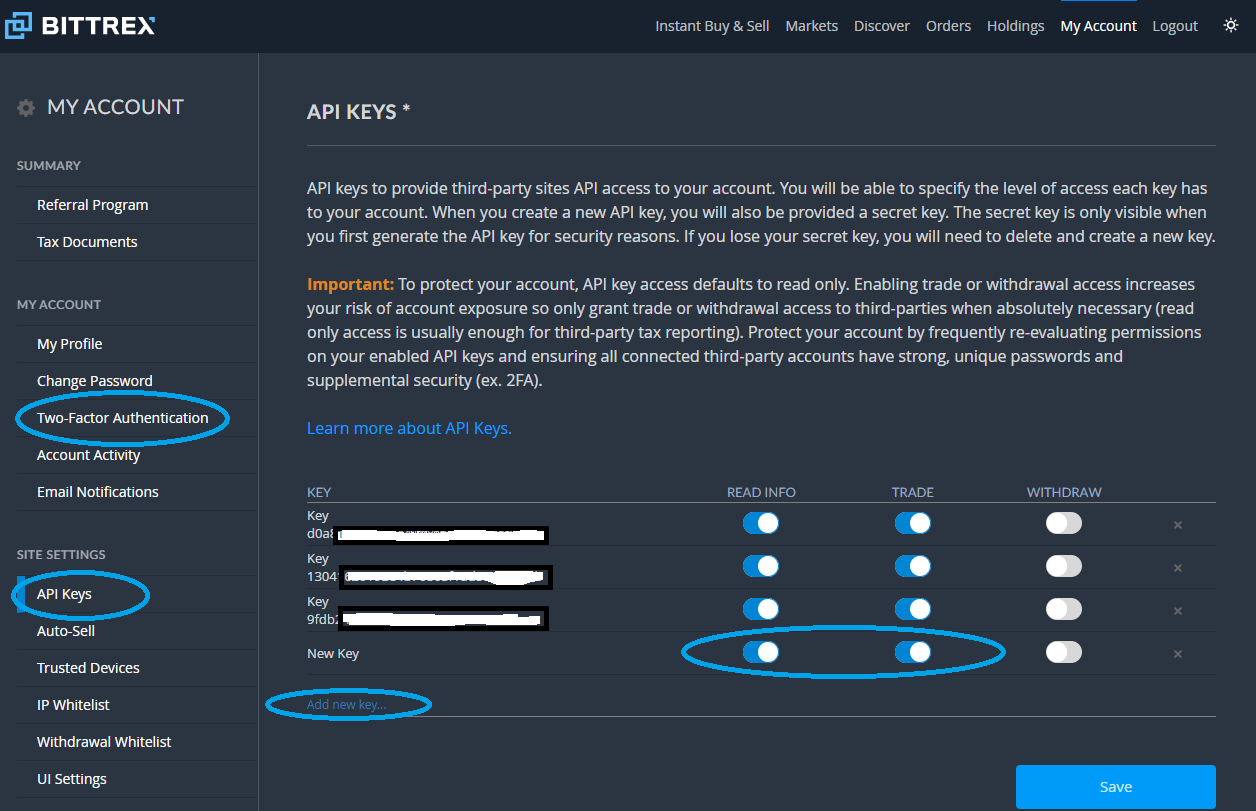Open Tax Documents in sidebar
Screen dimensions: 1256x811
[x=87, y=242]
